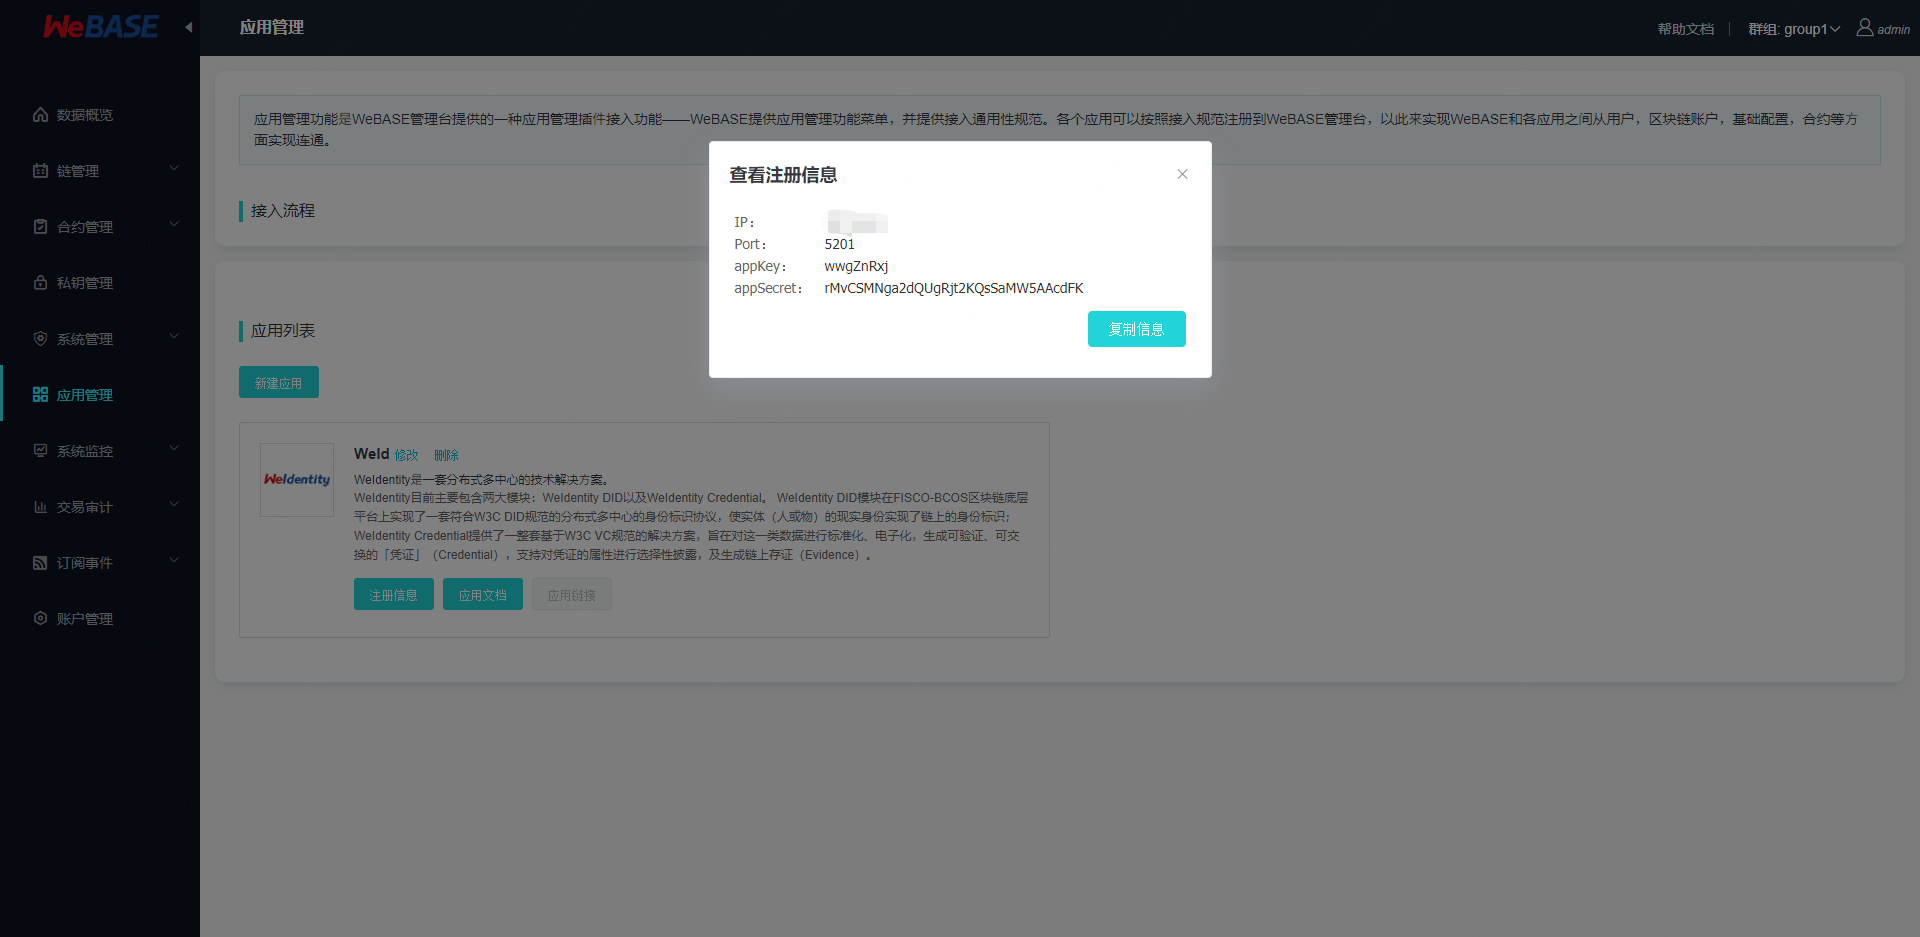Open the 新建应用 button
Image resolution: width=1920 pixels, height=937 pixels.
pos(278,381)
